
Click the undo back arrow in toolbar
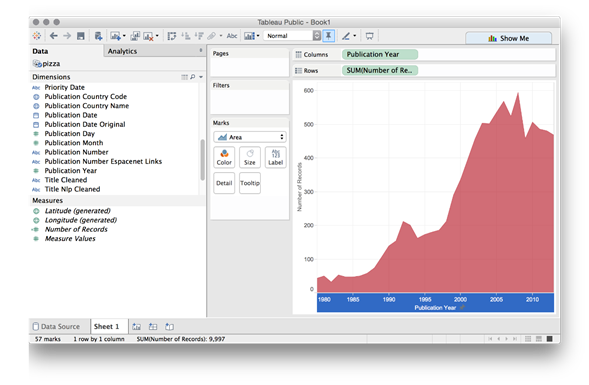(53, 36)
